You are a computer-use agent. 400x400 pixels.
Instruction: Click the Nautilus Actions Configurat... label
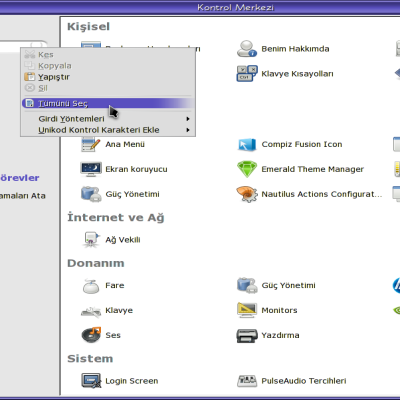322,194
